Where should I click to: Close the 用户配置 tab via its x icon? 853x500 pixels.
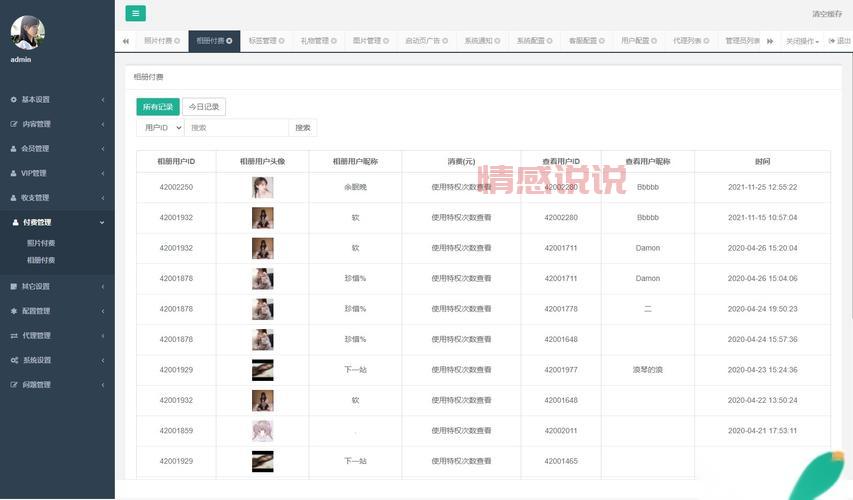[654, 41]
